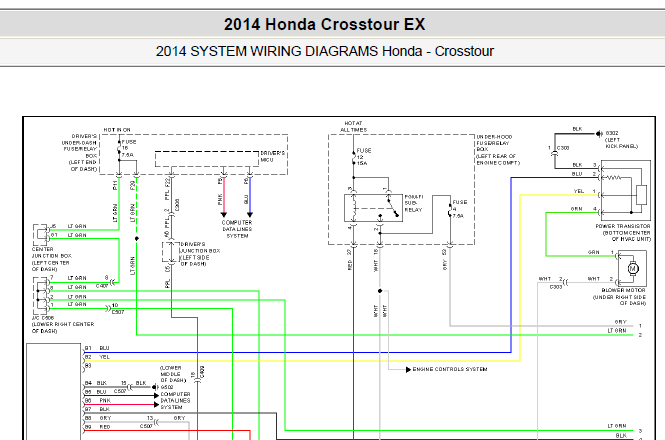Image resolution: width=665 pixels, height=440 pixels.
Task: Click the "POWER TRANSISTOR" label
Action: [623, 226]
